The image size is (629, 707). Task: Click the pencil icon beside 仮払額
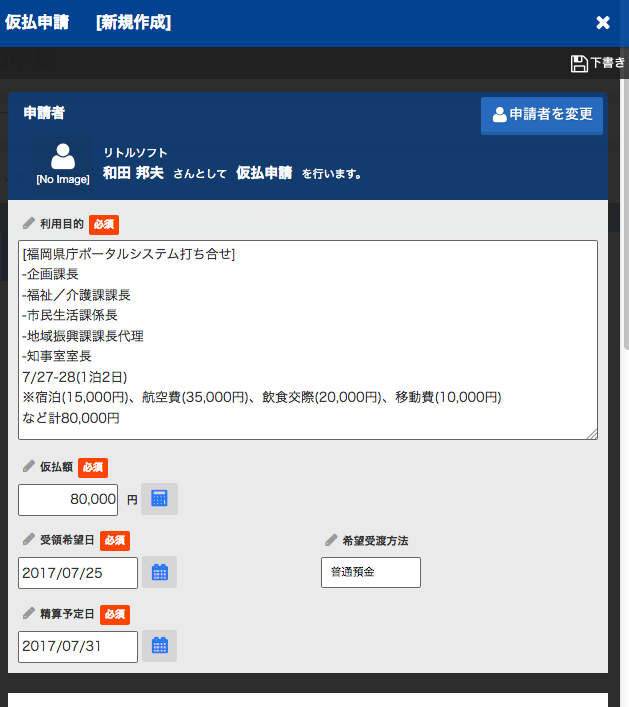(x=29, y=466)
